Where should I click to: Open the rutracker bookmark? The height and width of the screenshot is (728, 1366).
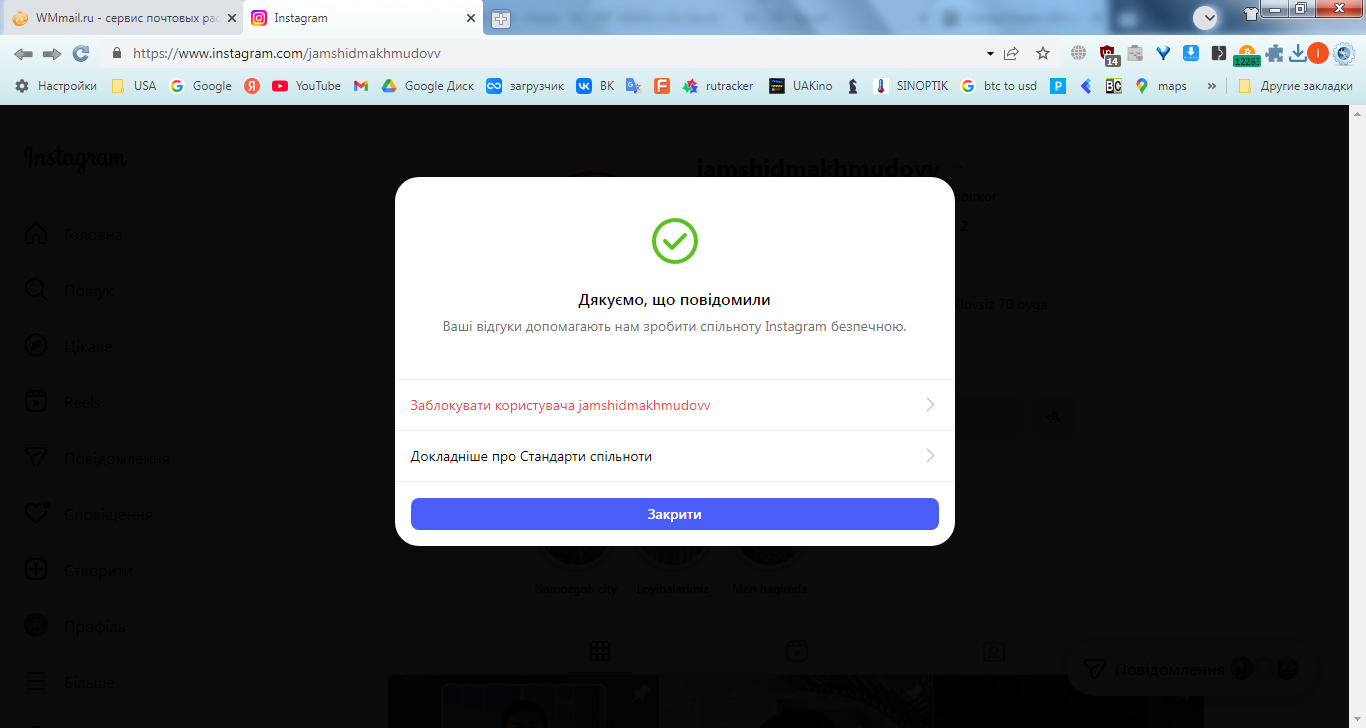point(718,86)
